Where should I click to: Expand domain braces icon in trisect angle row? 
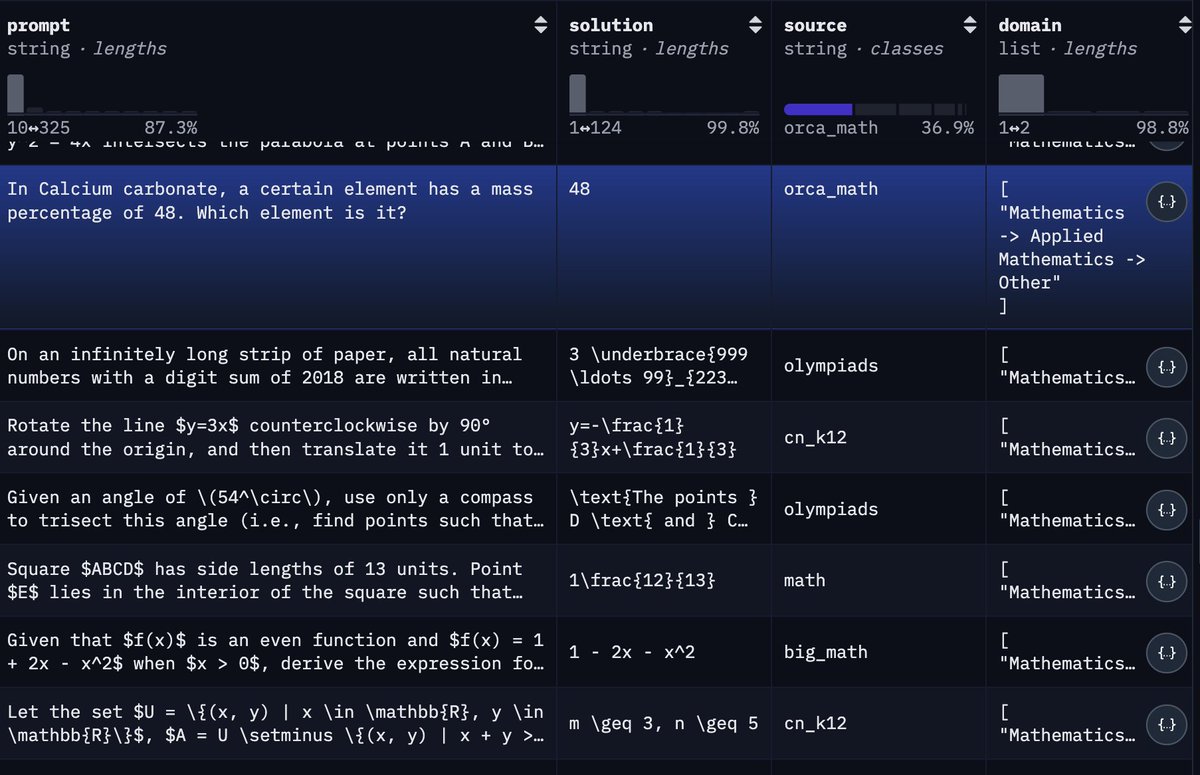(x=1165, y=510)
